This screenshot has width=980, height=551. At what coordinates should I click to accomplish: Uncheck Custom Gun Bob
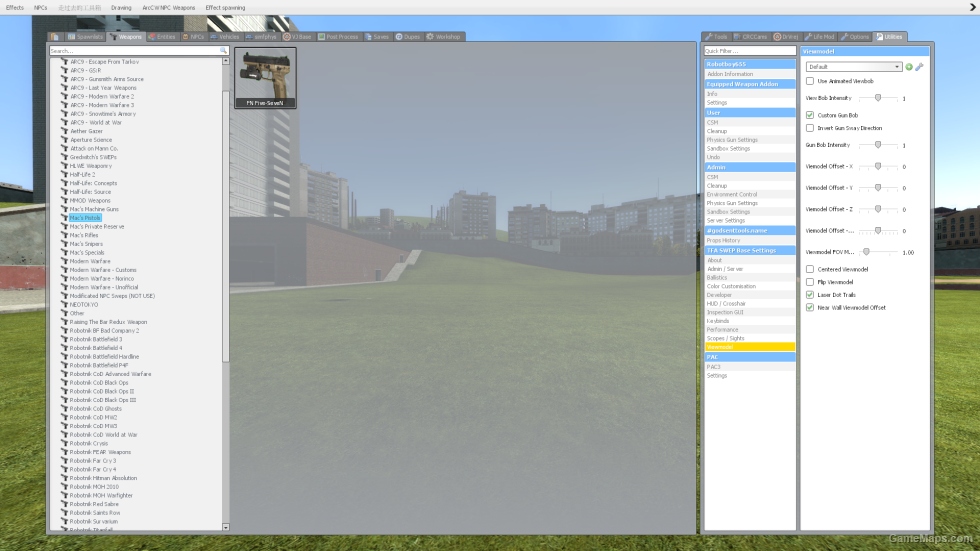(810, 115)
